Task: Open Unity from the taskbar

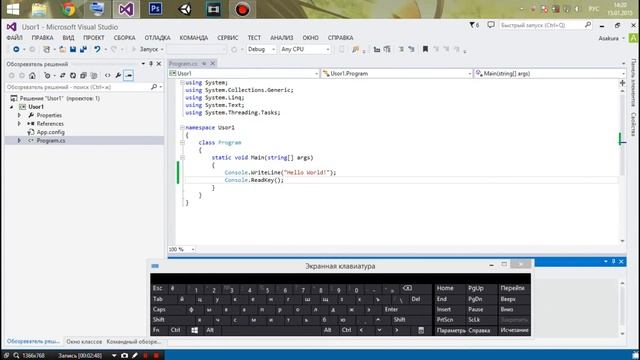Action: click(x=184, y=9)
